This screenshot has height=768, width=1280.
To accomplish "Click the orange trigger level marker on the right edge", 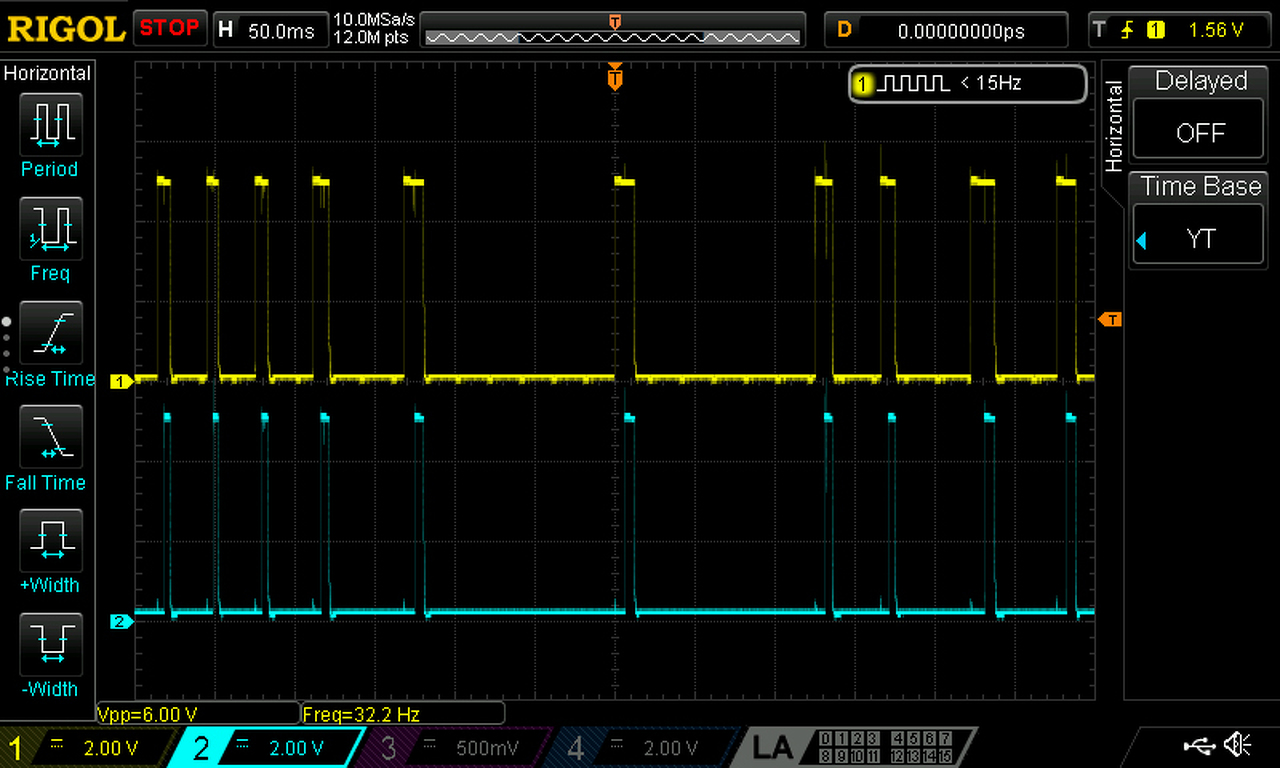I will [x=1110, y=319].
